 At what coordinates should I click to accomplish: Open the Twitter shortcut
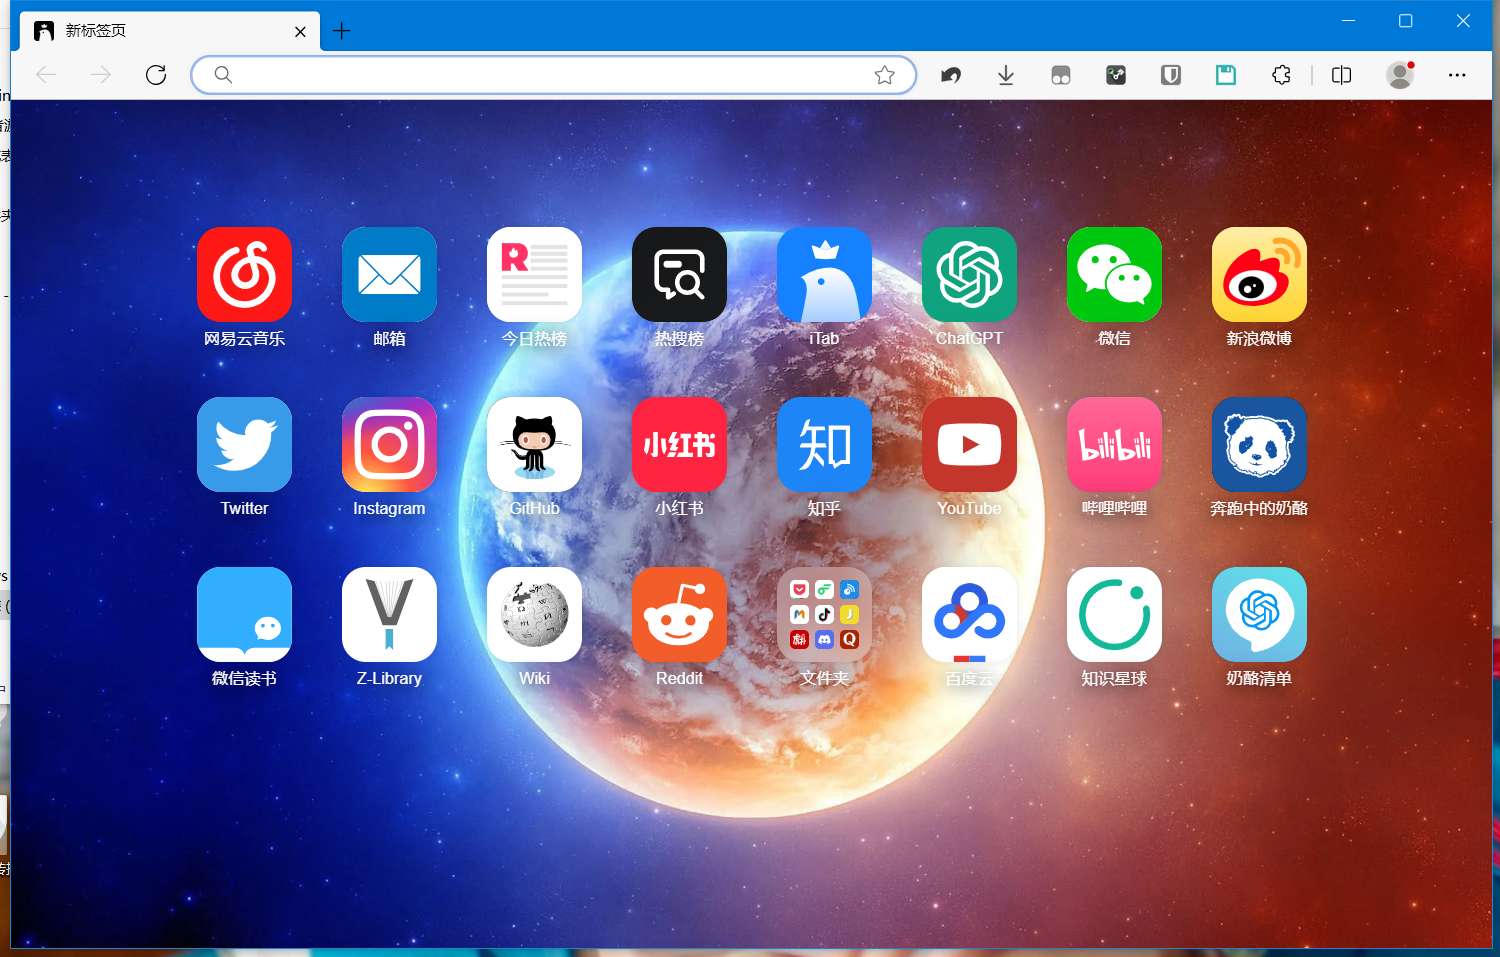tap(244, 444)
